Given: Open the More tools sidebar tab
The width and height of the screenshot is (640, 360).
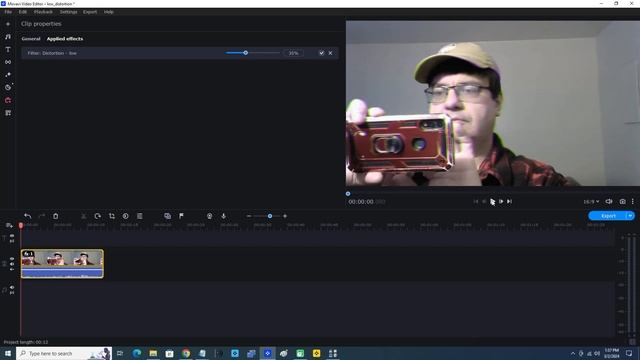Looking at the screenshot, I should point(8,113).
